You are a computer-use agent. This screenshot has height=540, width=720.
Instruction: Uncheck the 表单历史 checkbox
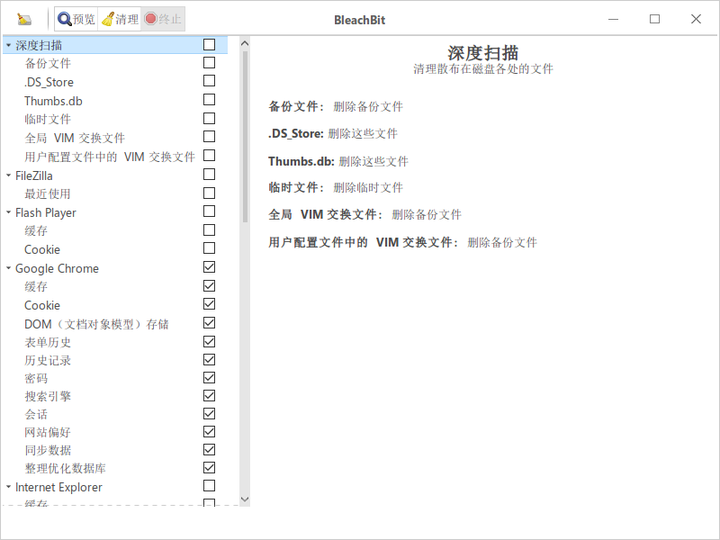(209, 342)
